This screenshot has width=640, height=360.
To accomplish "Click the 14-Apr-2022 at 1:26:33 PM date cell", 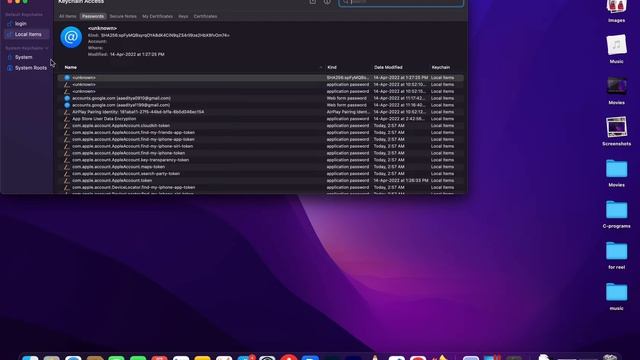I will coord(401,180).
